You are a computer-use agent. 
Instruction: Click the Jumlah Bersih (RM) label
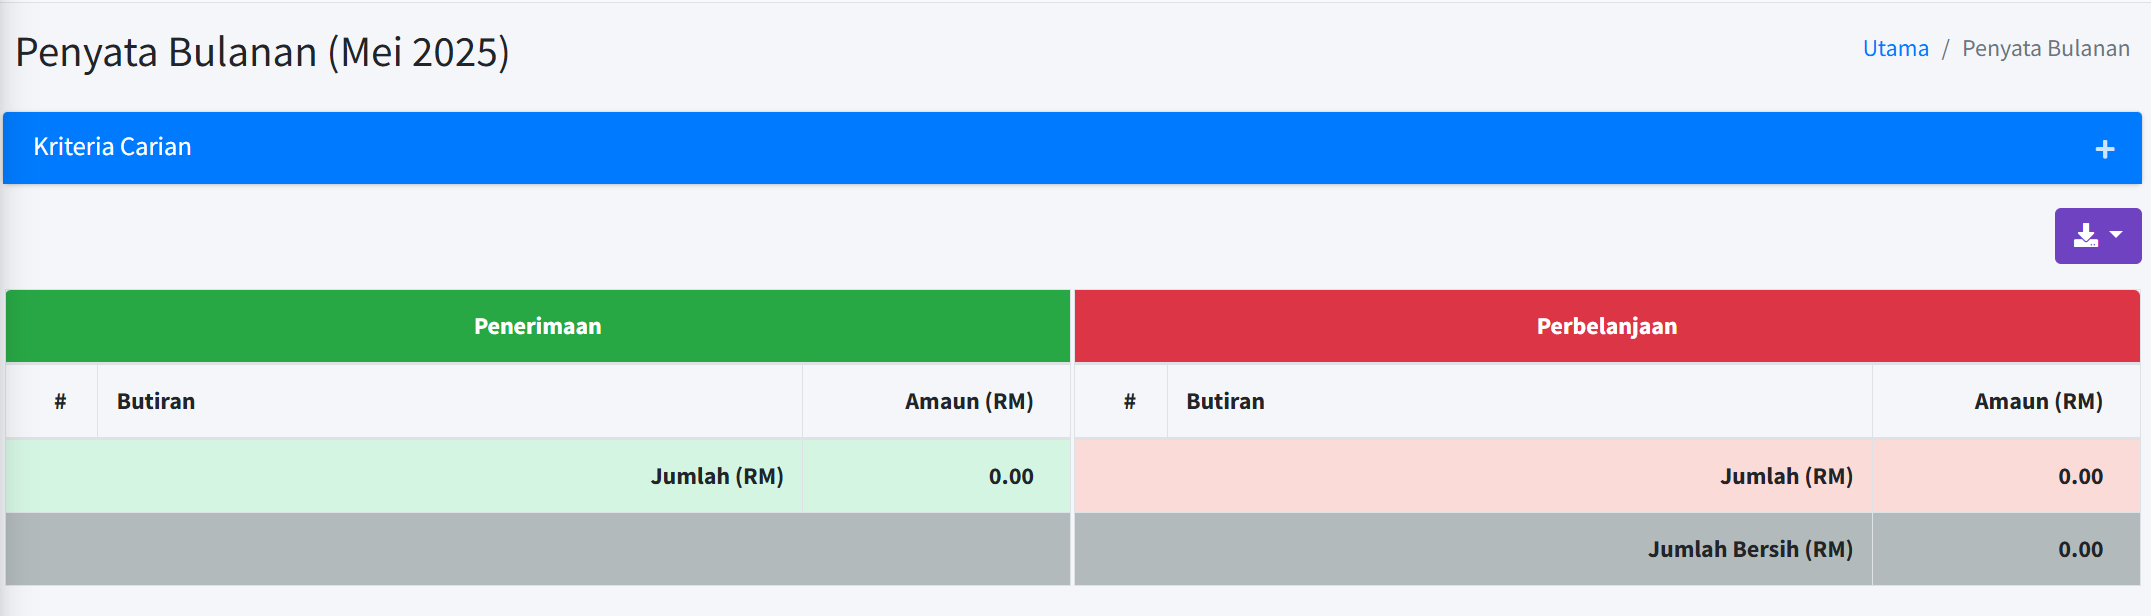click(1749, 549)
